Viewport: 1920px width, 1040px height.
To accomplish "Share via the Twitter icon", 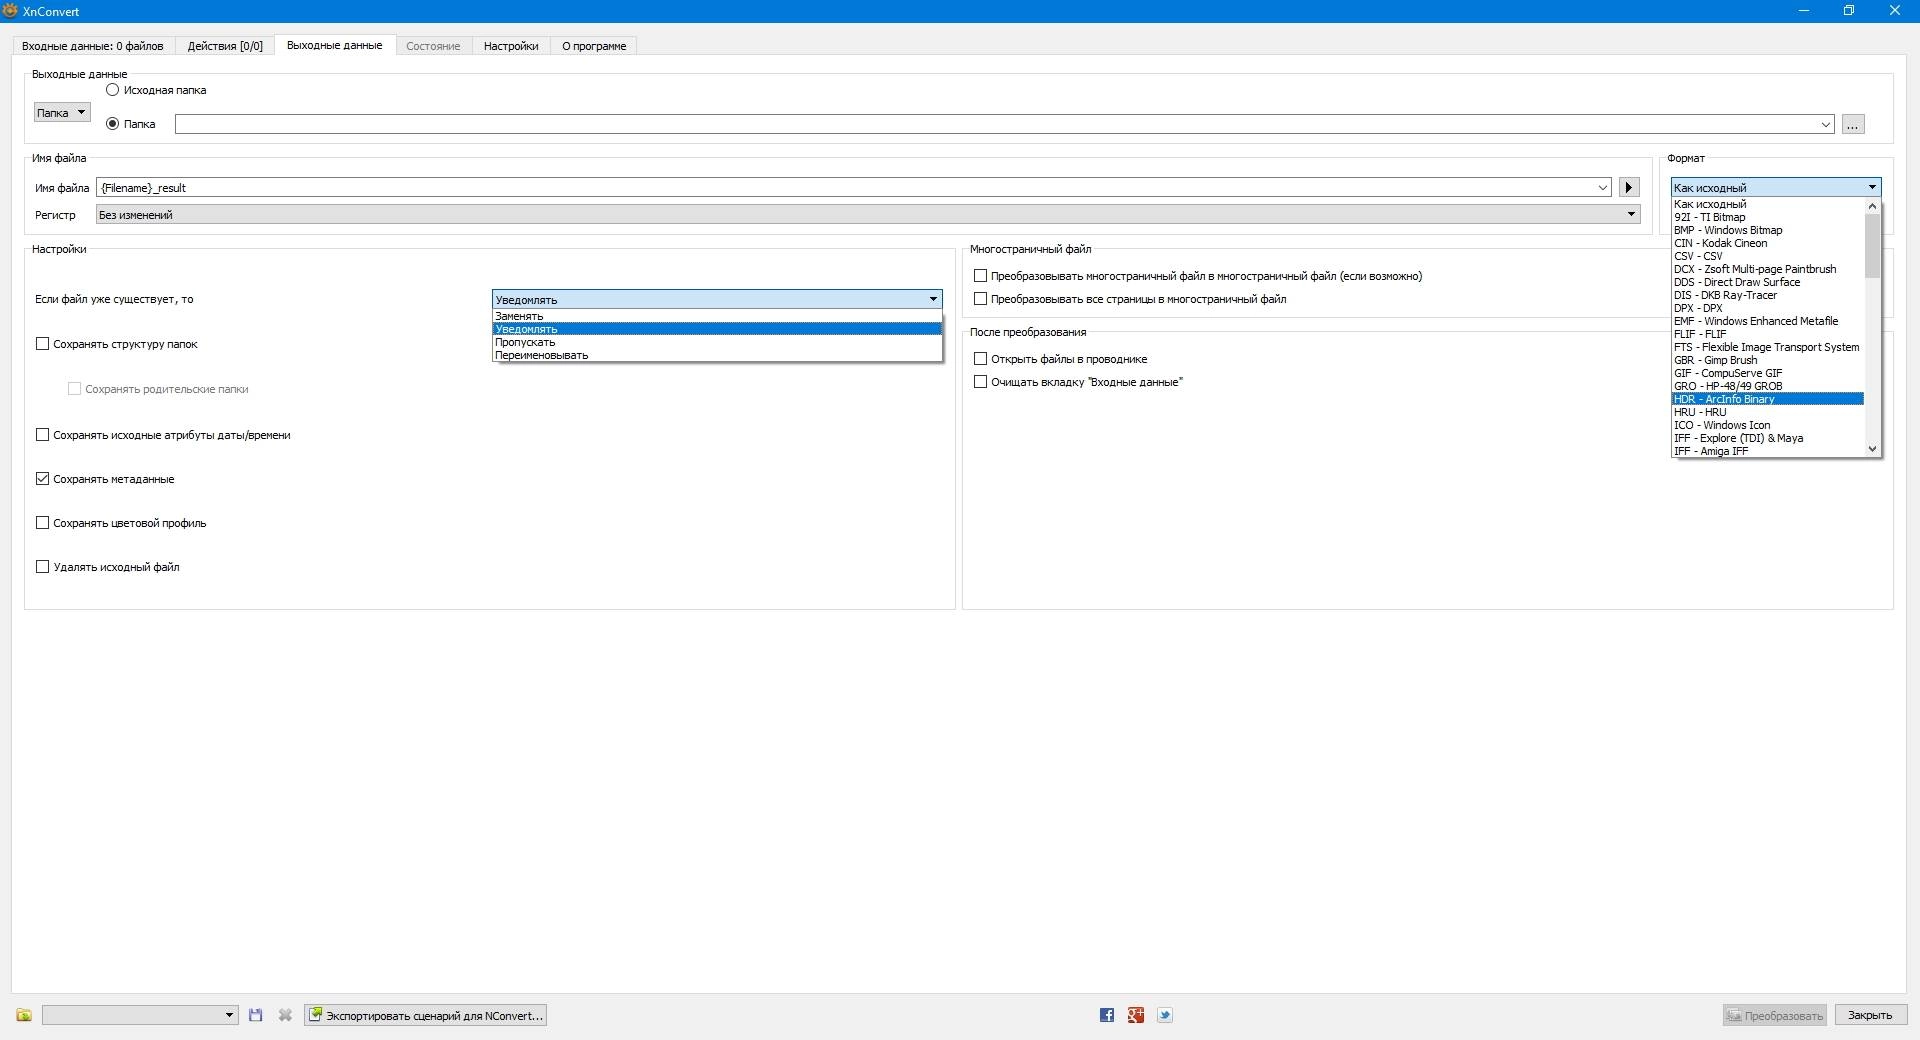I will point(1165,1015).
